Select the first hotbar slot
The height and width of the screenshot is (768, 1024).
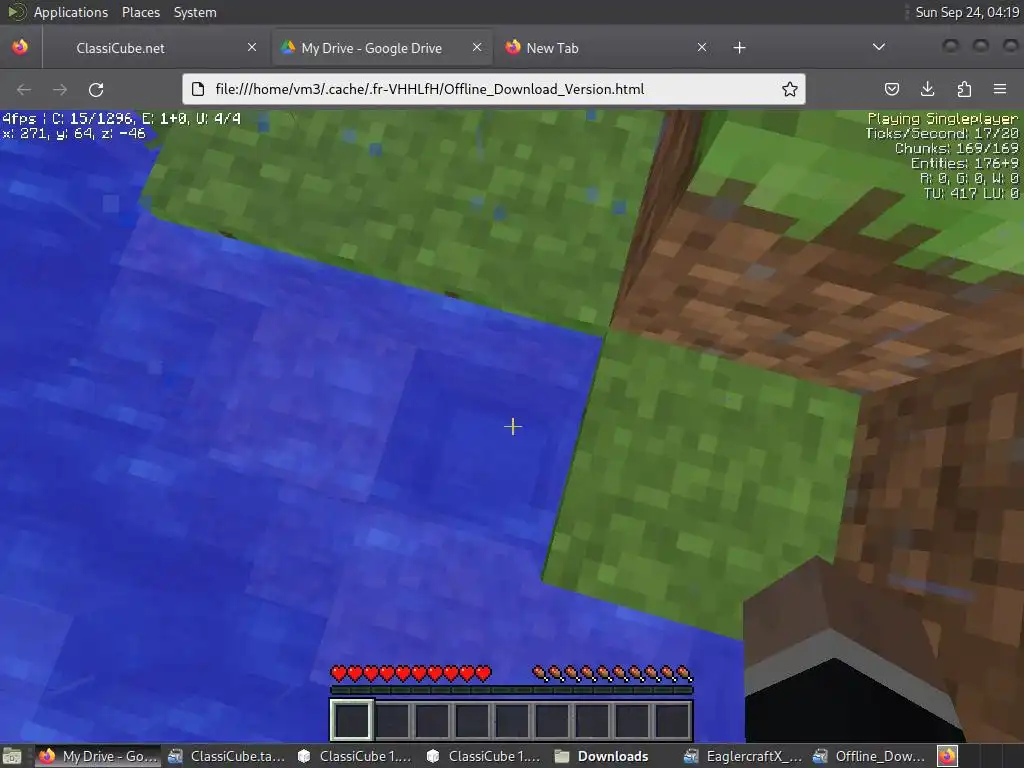point(352,719)
